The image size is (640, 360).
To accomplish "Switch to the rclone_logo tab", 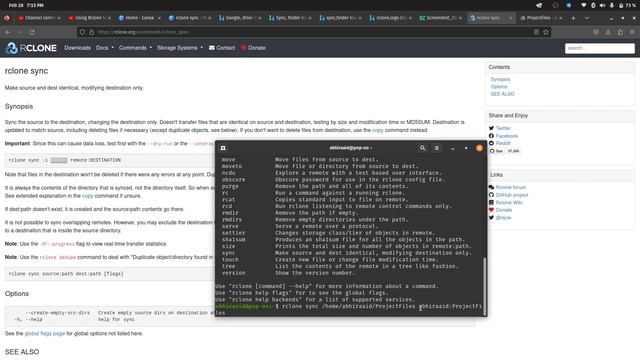I will (391, 18).
